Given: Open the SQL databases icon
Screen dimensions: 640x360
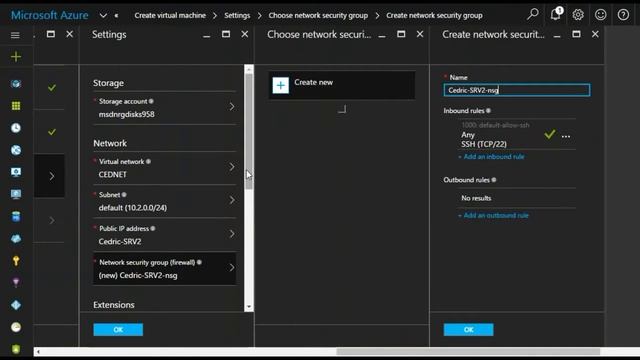Looking at the screenshot, I should click(16, 216).
